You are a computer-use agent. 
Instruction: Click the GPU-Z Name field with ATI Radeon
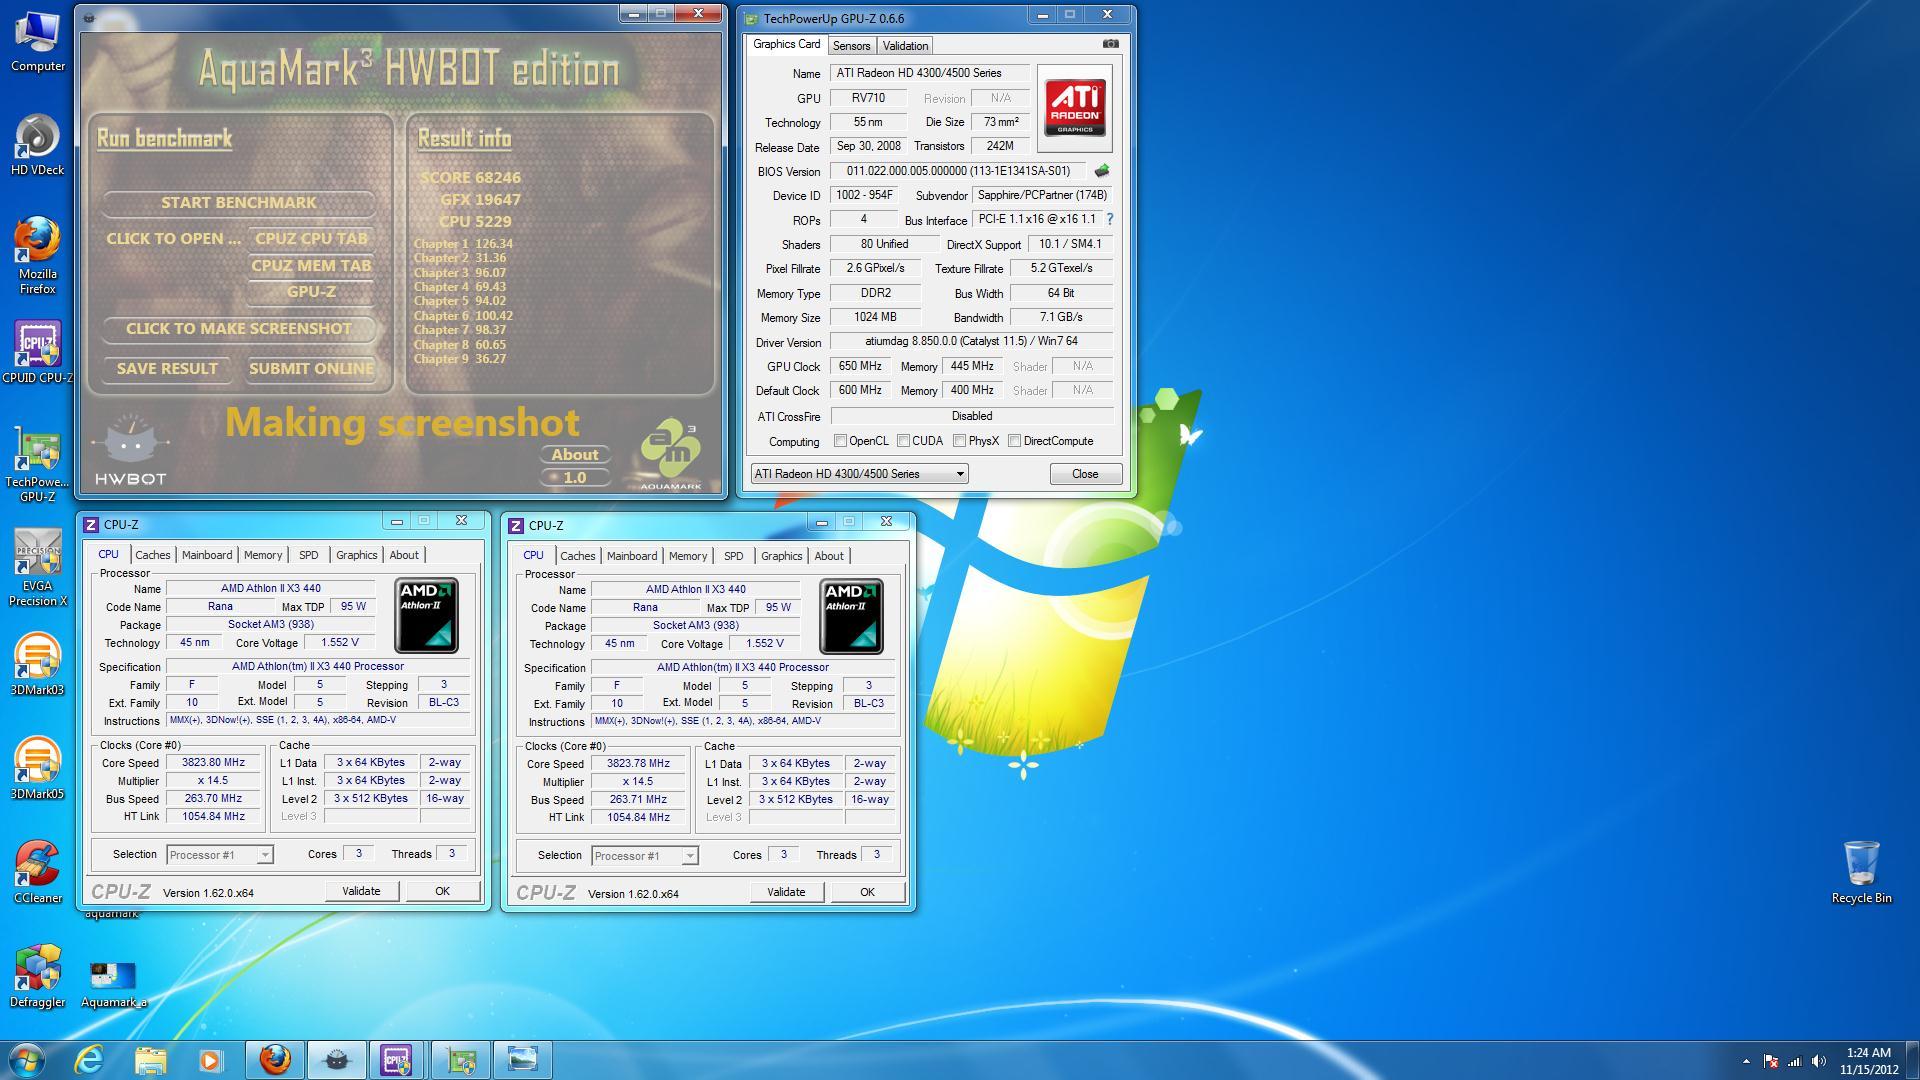[929, 73]
